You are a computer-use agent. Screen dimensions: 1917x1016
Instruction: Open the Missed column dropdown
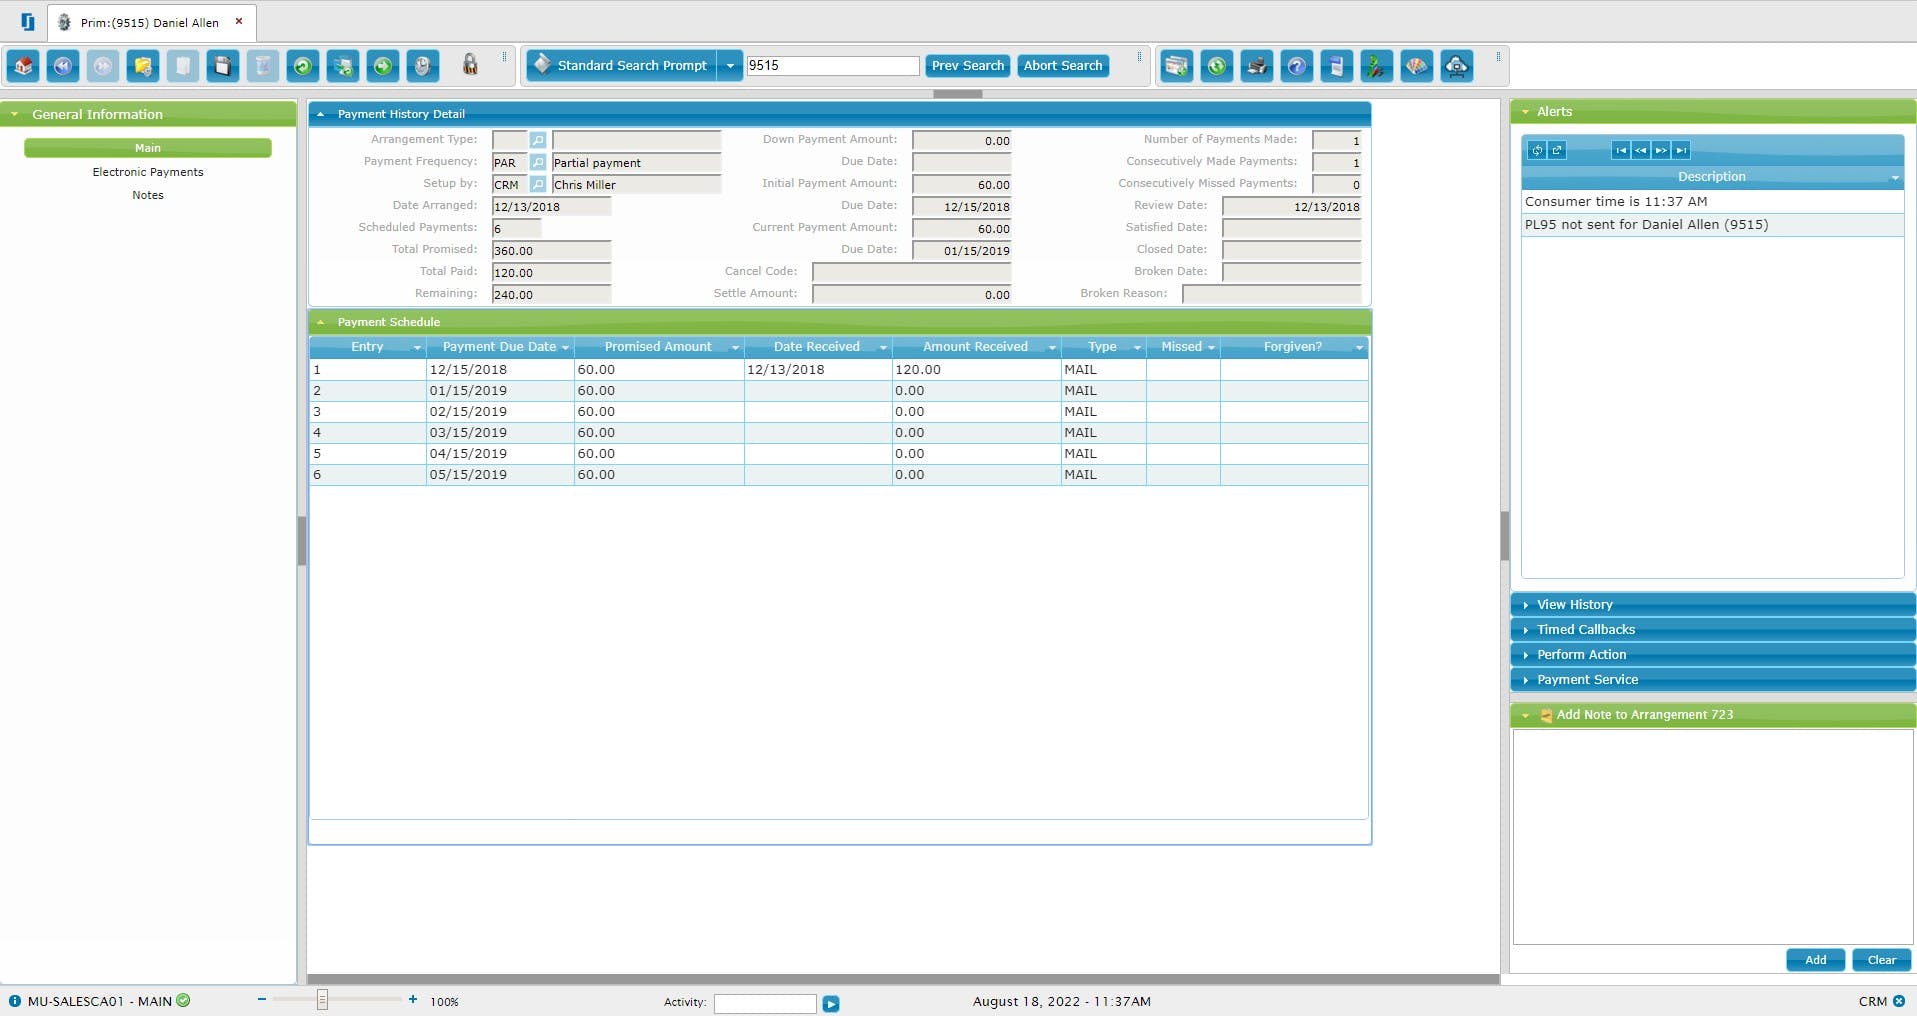pyautogui.click(x=1211, y=347)
